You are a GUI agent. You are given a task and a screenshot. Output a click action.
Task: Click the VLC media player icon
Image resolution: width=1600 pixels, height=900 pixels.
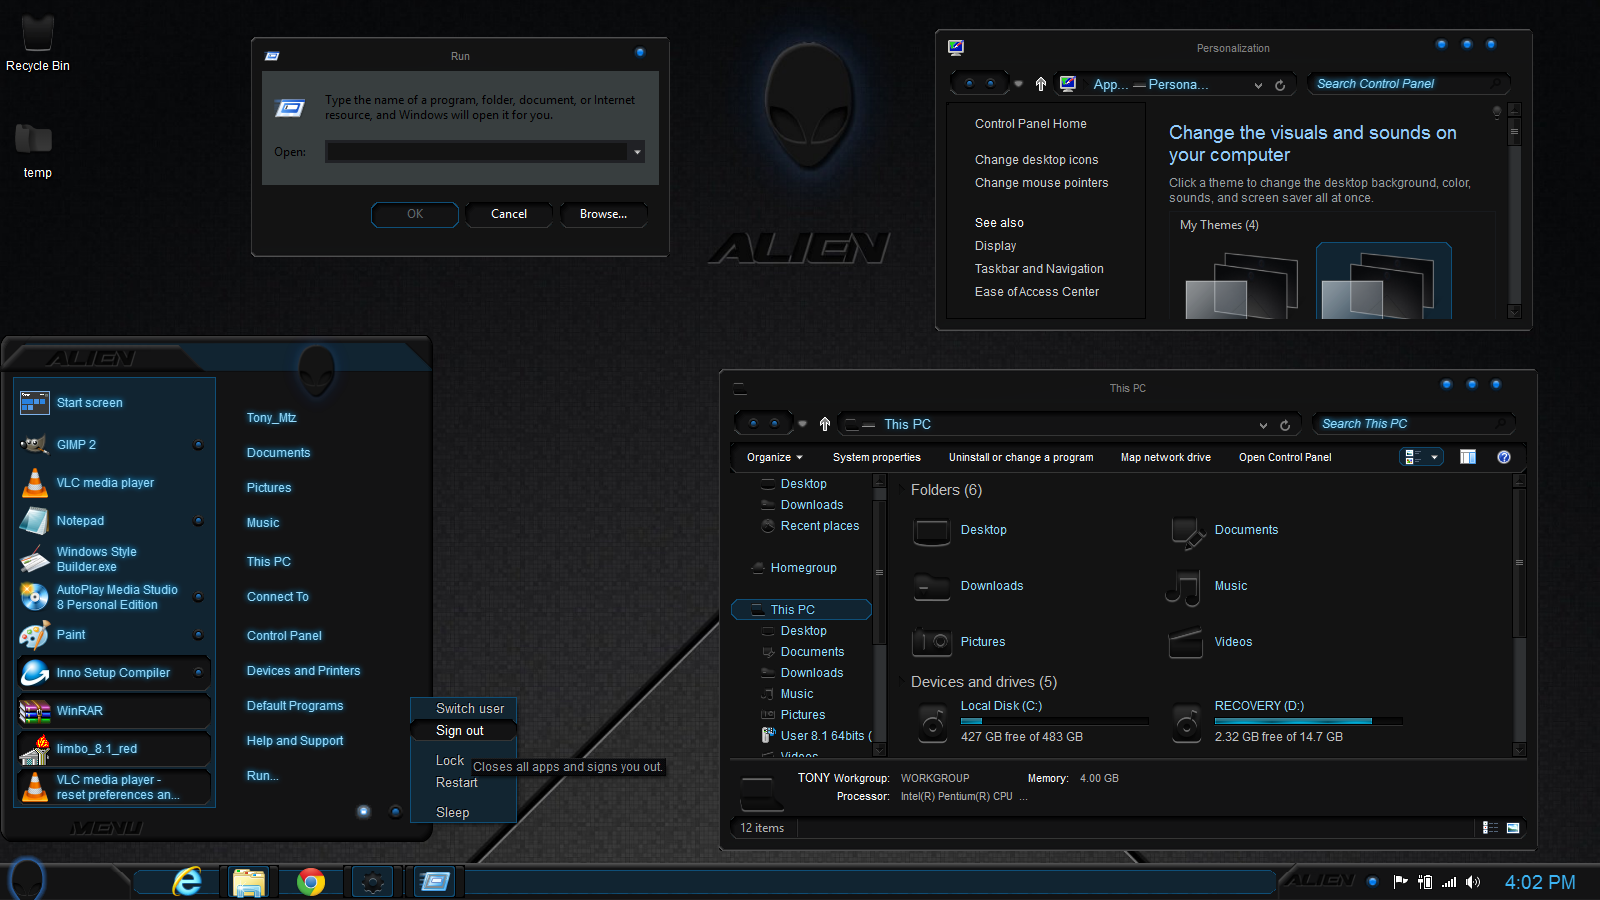coord(35,483)
